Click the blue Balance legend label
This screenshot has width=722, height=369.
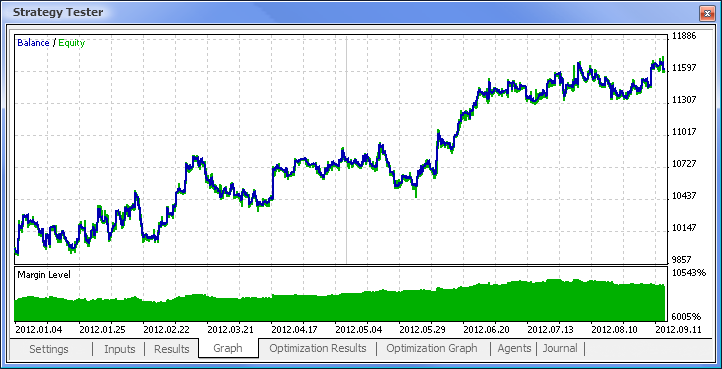33,43
